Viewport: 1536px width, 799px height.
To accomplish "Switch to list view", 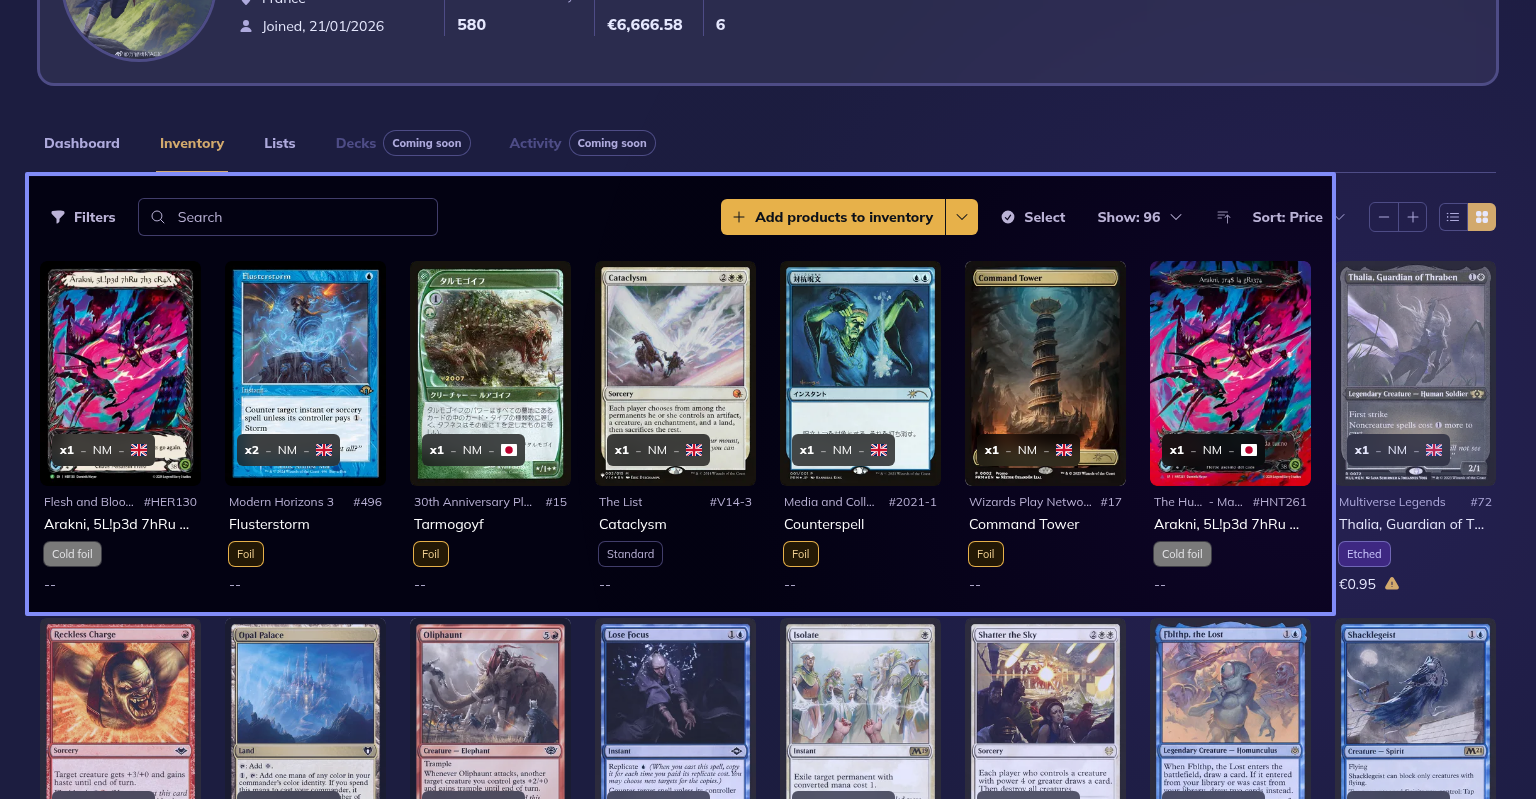I will (1453, 217).
